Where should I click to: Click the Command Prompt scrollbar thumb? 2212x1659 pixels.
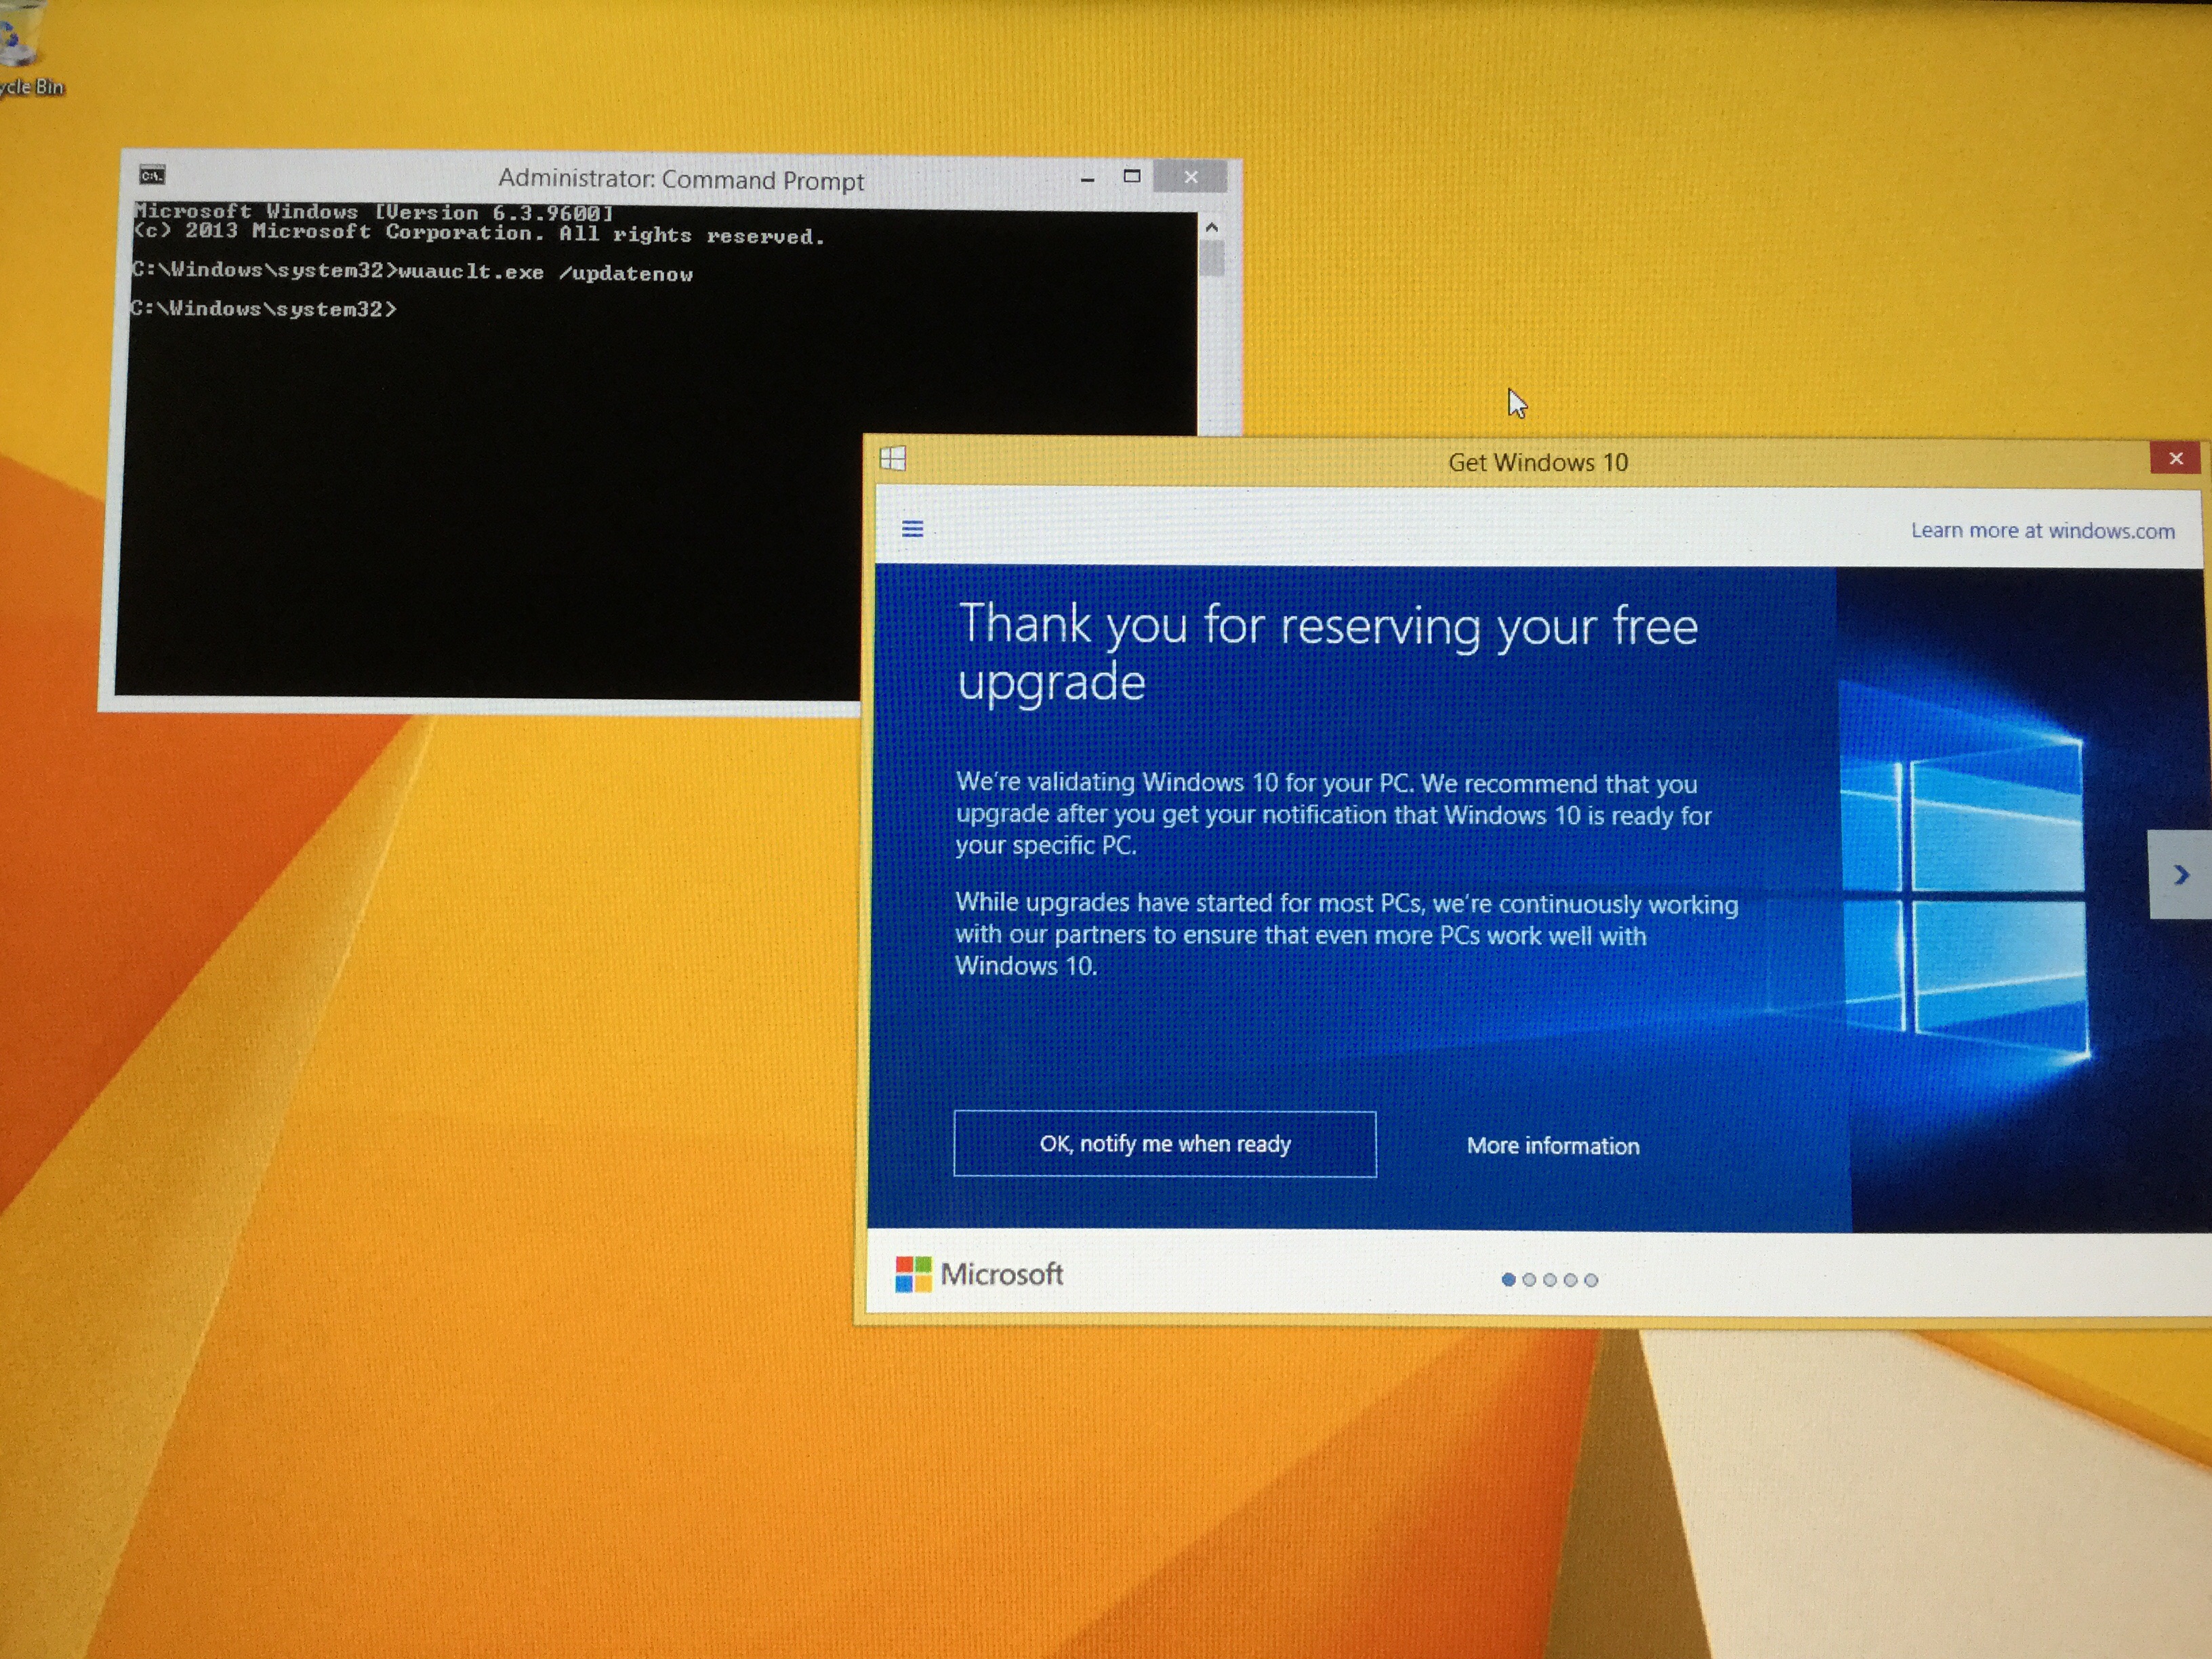[1212, 259]
